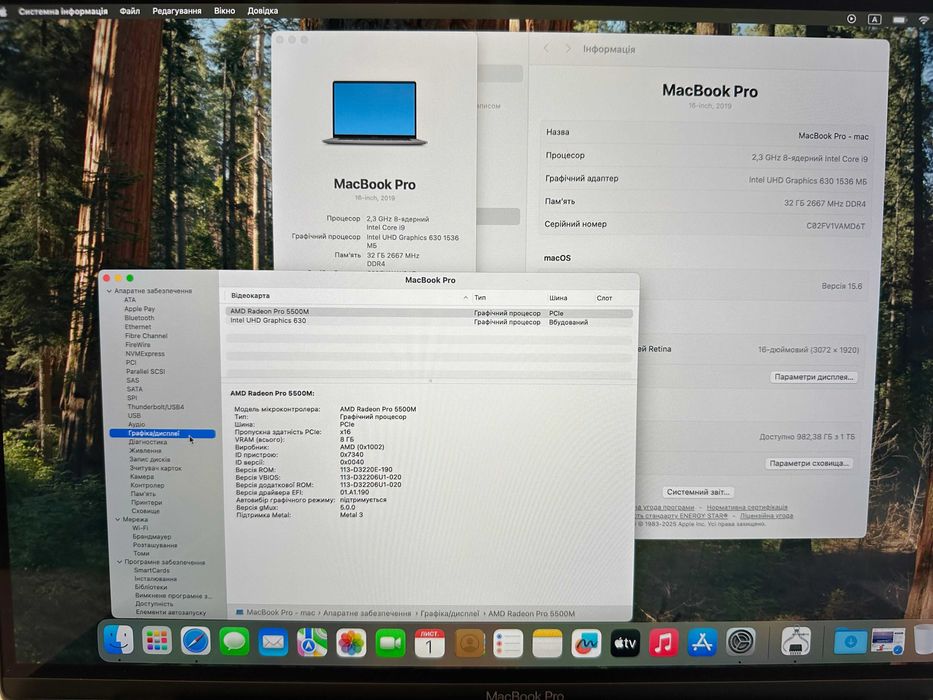The width and height of the screenshot is (933, 700).
Task: Open Apple TV in the dock
Action: (625, 643)
